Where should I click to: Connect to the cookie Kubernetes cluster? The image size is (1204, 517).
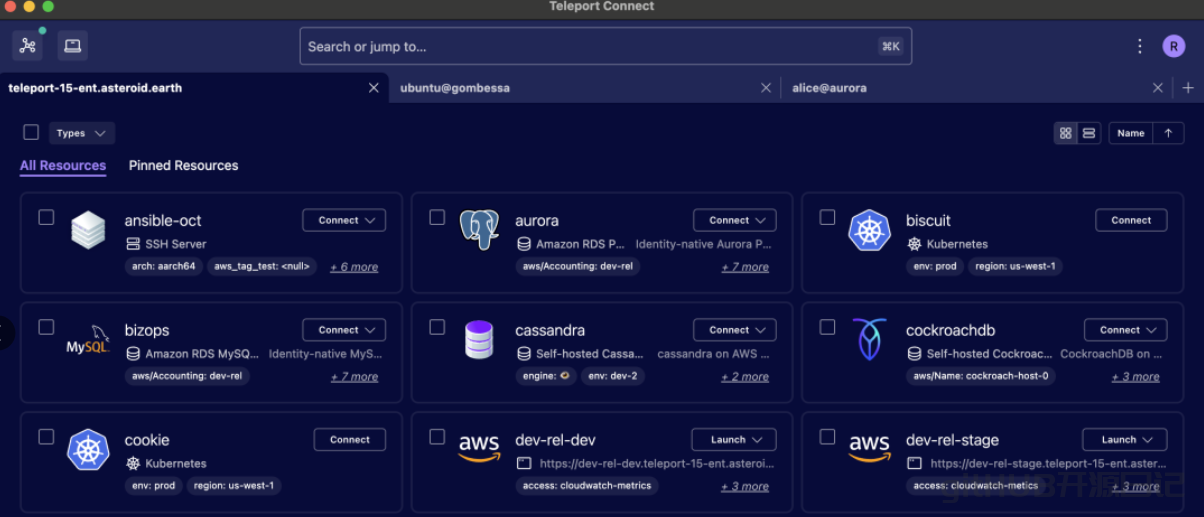(x=350, y=440)
